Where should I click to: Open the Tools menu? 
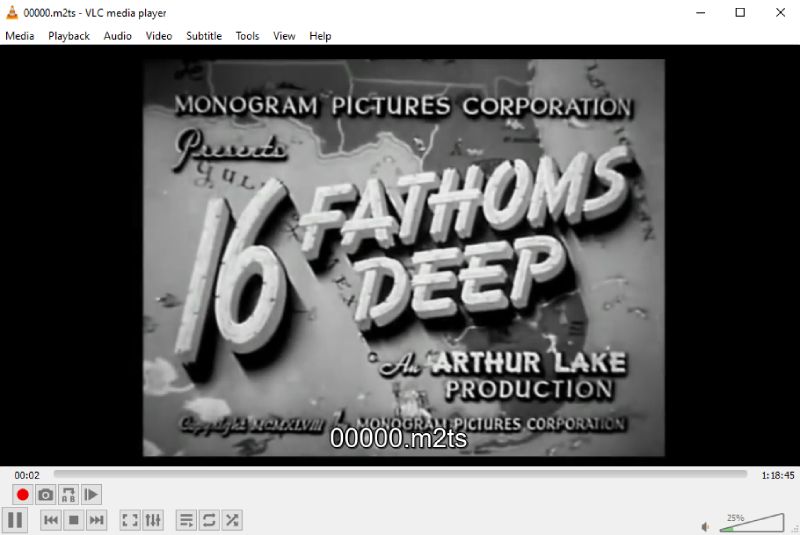click(247, 36)
